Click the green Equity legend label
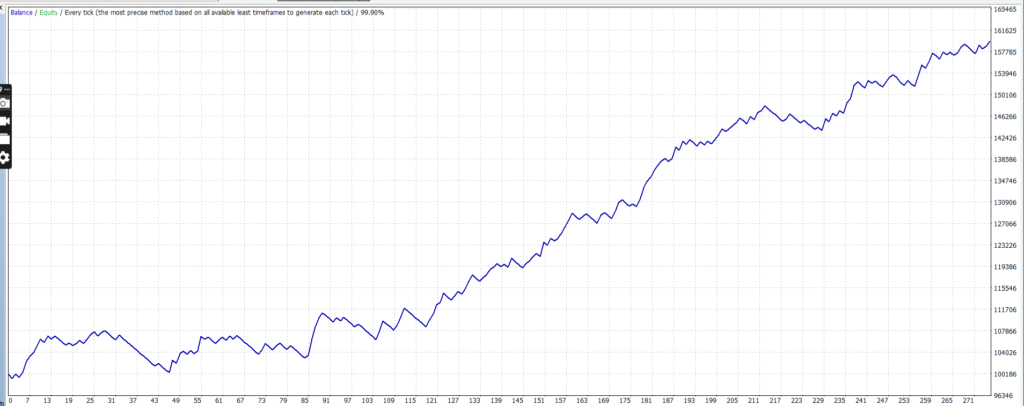The width and height of the screenshot is (1024, 406). pos(47,10)
